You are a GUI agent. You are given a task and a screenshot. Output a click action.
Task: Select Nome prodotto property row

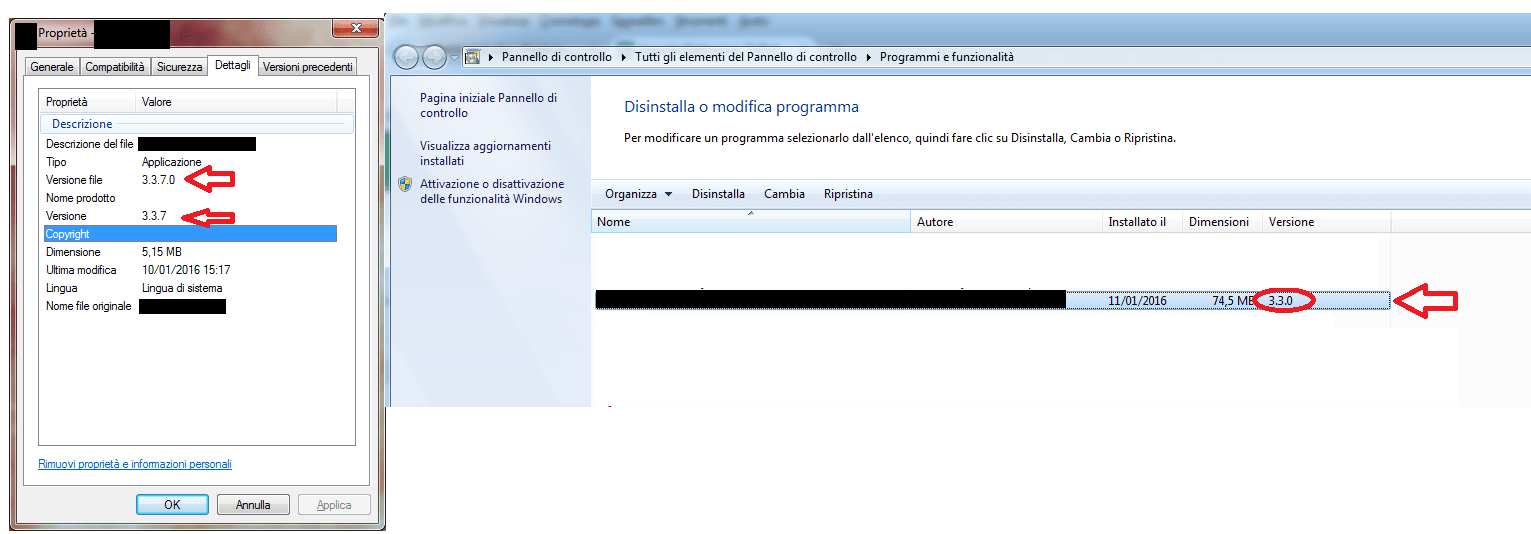pos(190,198)
